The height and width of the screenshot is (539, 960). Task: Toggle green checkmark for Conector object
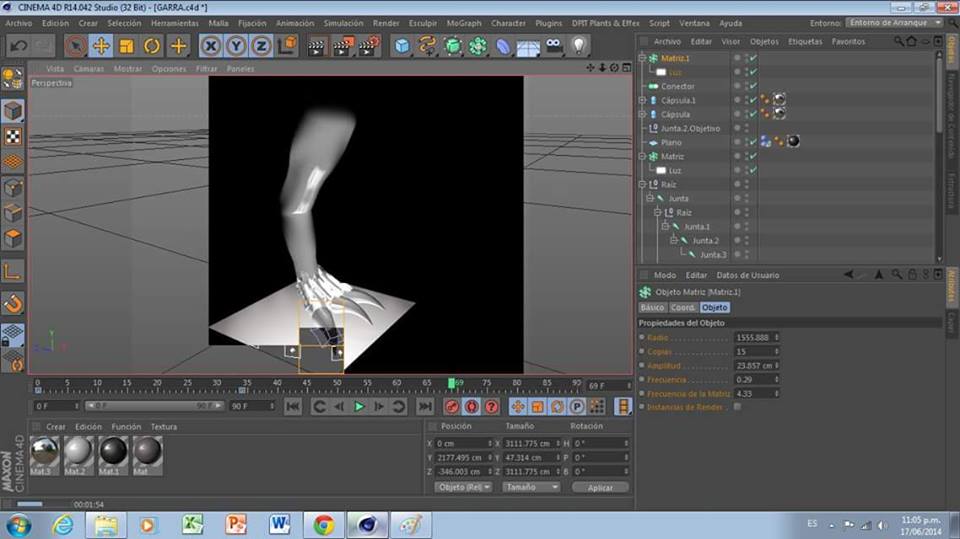click(752, 86)
